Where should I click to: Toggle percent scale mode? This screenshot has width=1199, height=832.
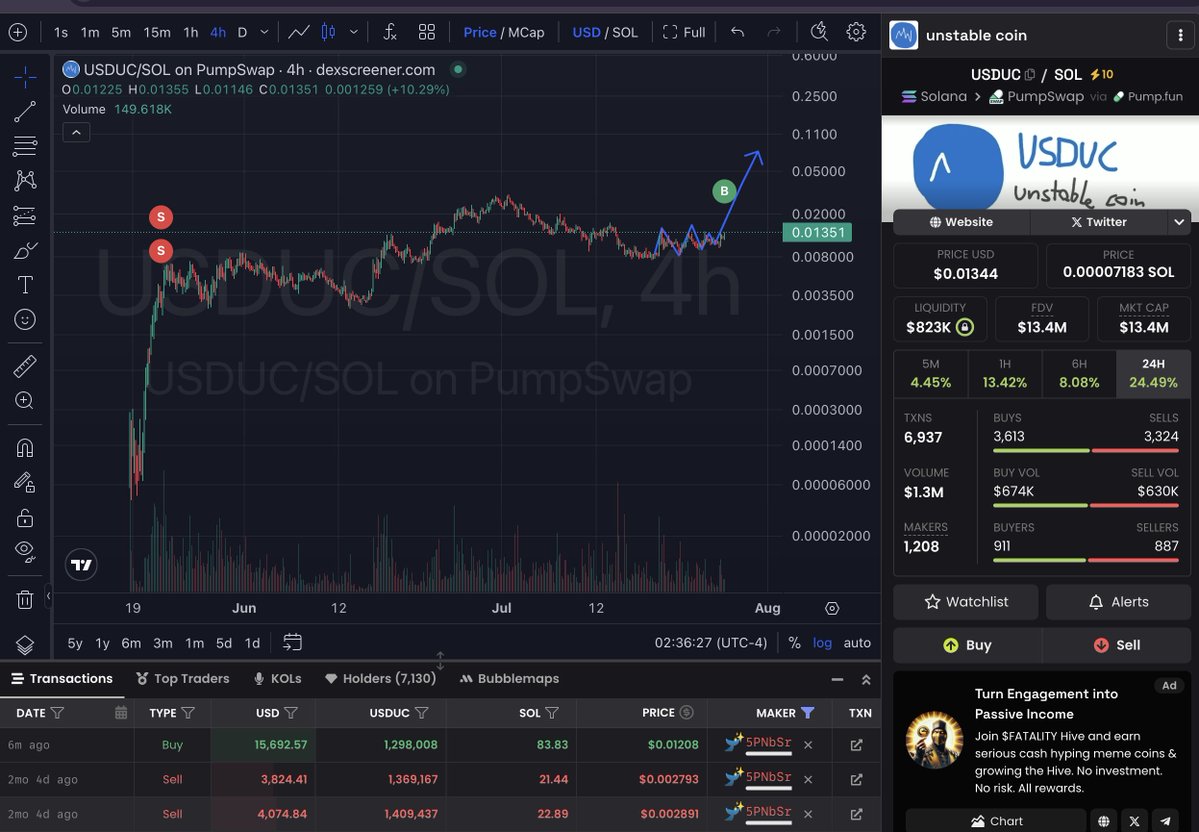(794, 643)
